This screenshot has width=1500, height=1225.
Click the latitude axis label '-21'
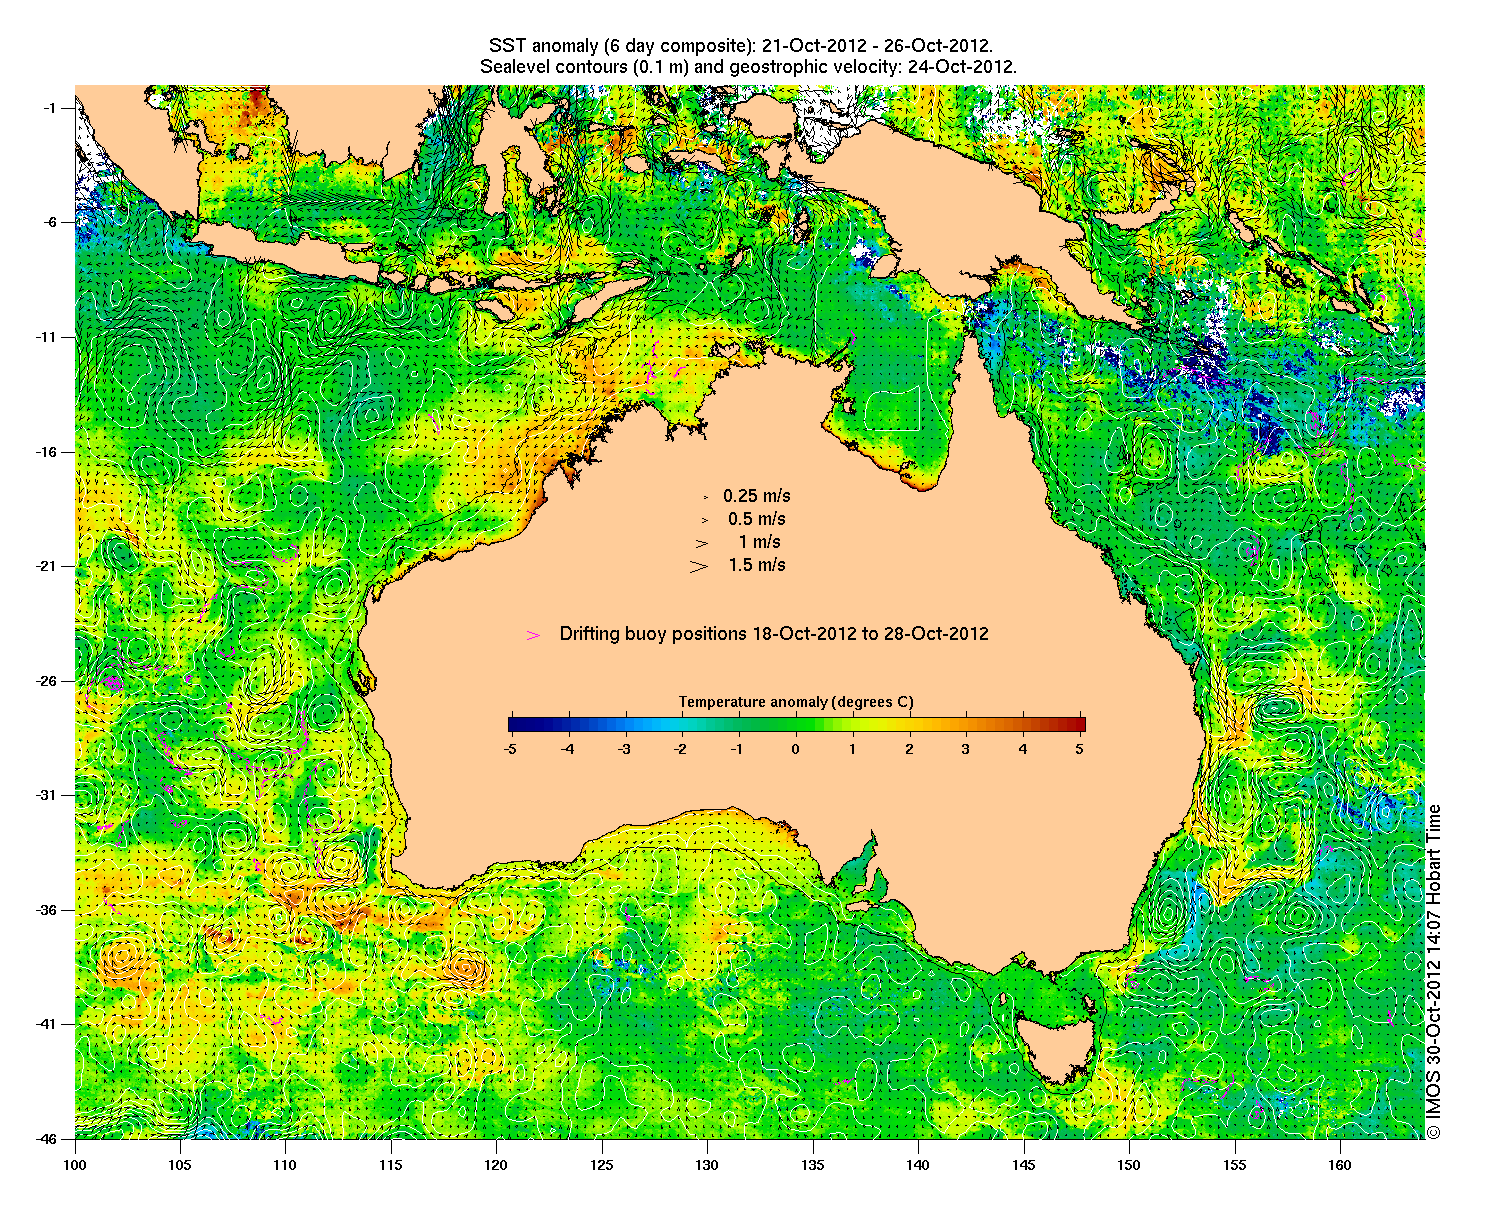(x=48, y=566)
